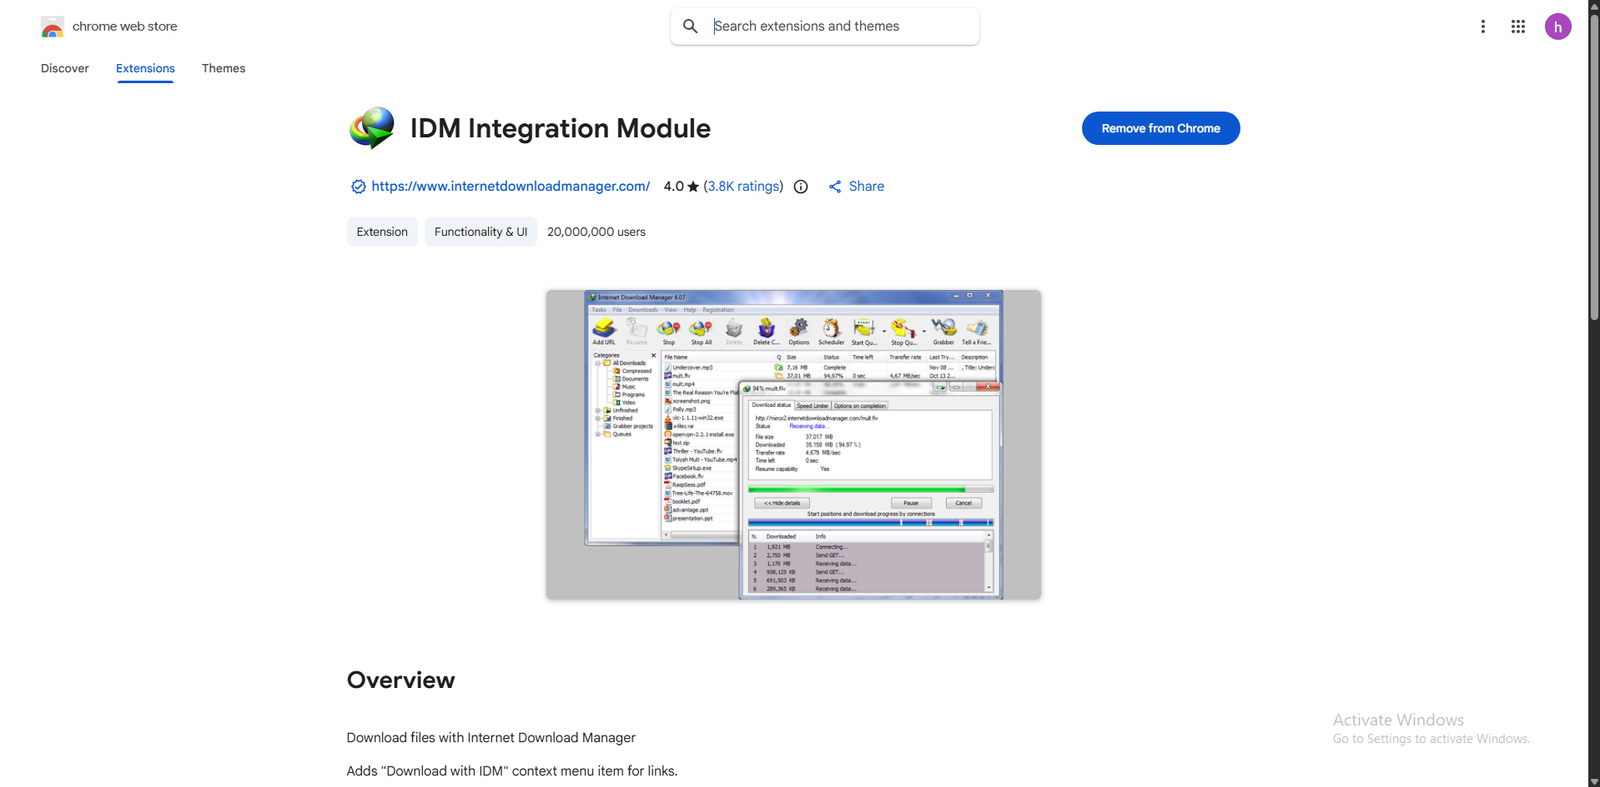This screenshot has height=787, width=1600.
Task: Select the Extensions tab
Action: (145, 68)
